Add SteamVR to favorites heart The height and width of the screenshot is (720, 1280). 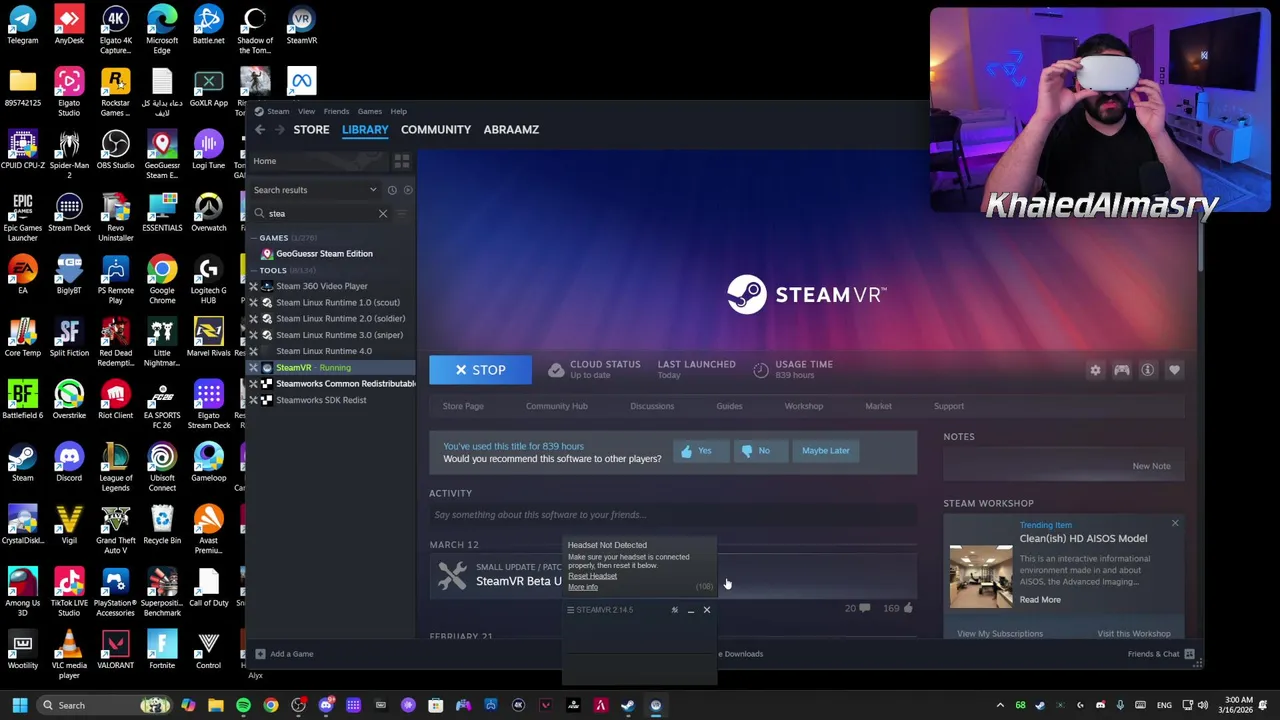[x=1174, y=370]
